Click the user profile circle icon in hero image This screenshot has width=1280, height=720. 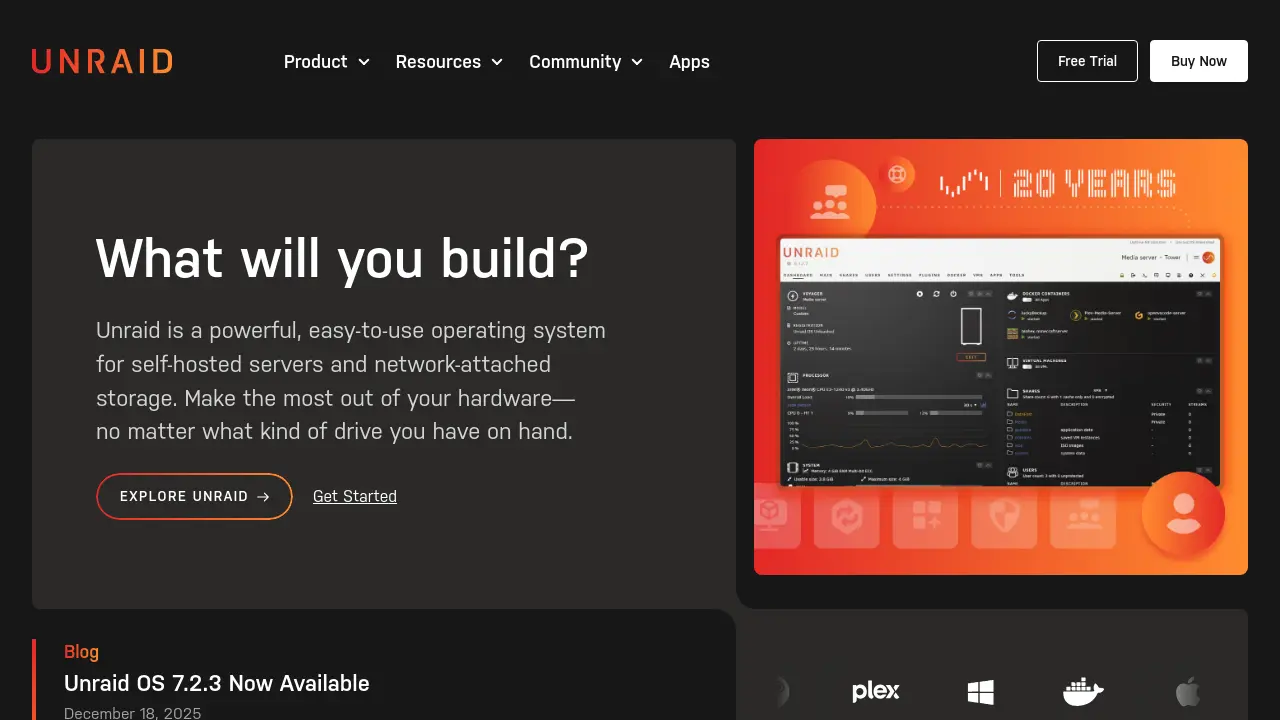click(x=1183, y=513)
